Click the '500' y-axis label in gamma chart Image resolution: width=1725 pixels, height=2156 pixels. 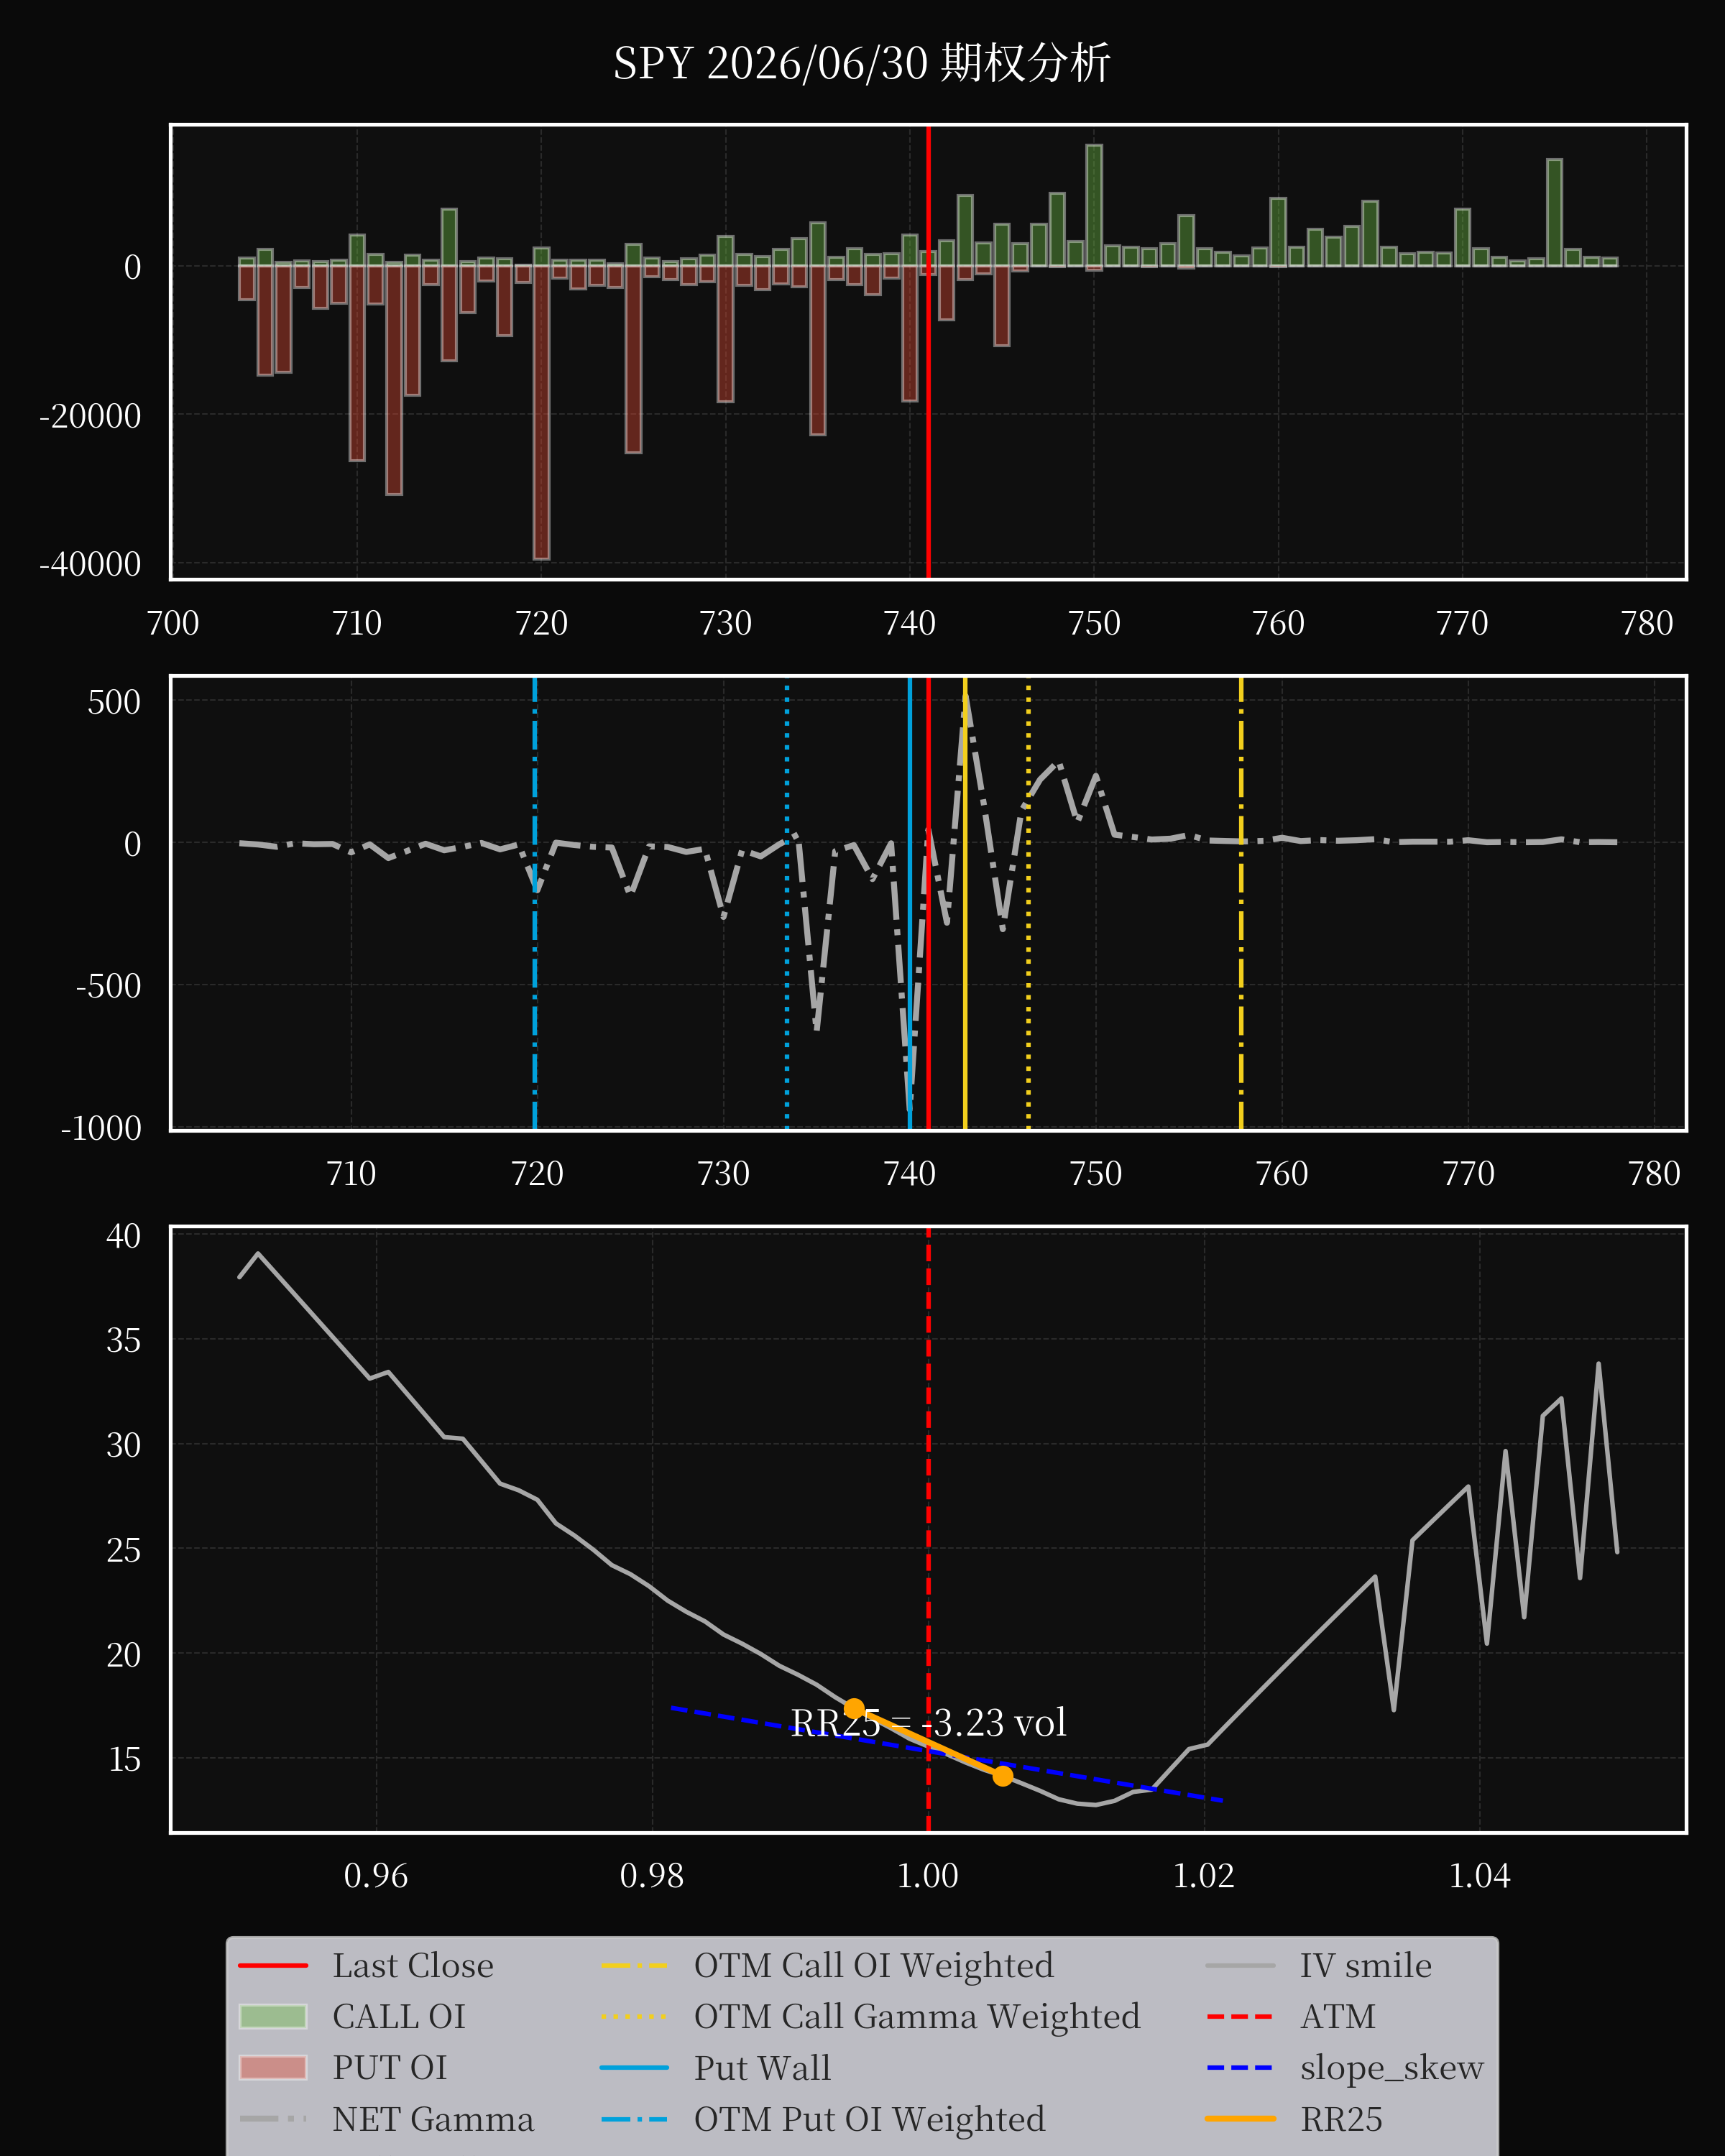(114, 702)
